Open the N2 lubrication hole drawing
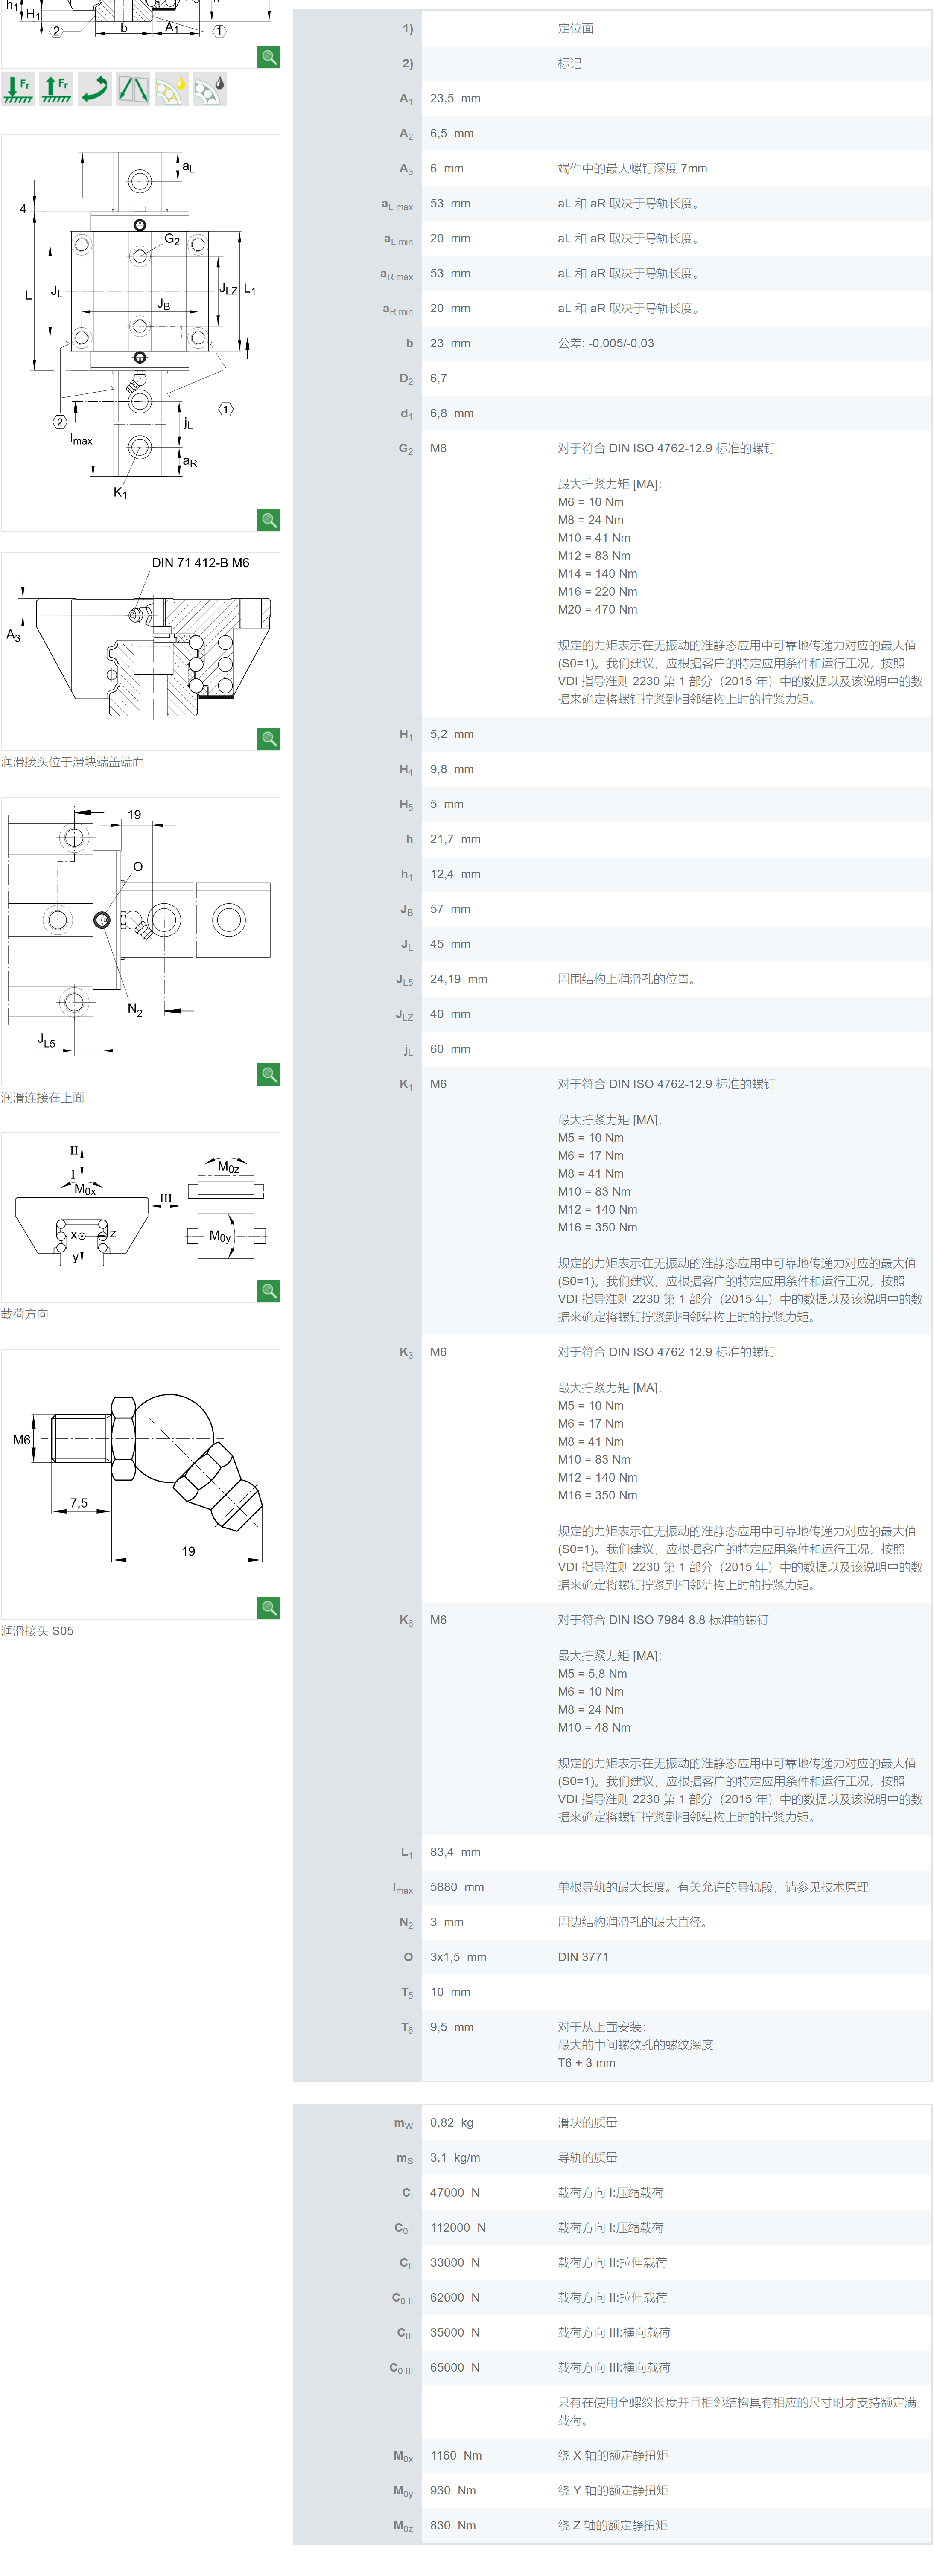The width and height of the screenshot is (934, 2576). (x=140, y=941)
